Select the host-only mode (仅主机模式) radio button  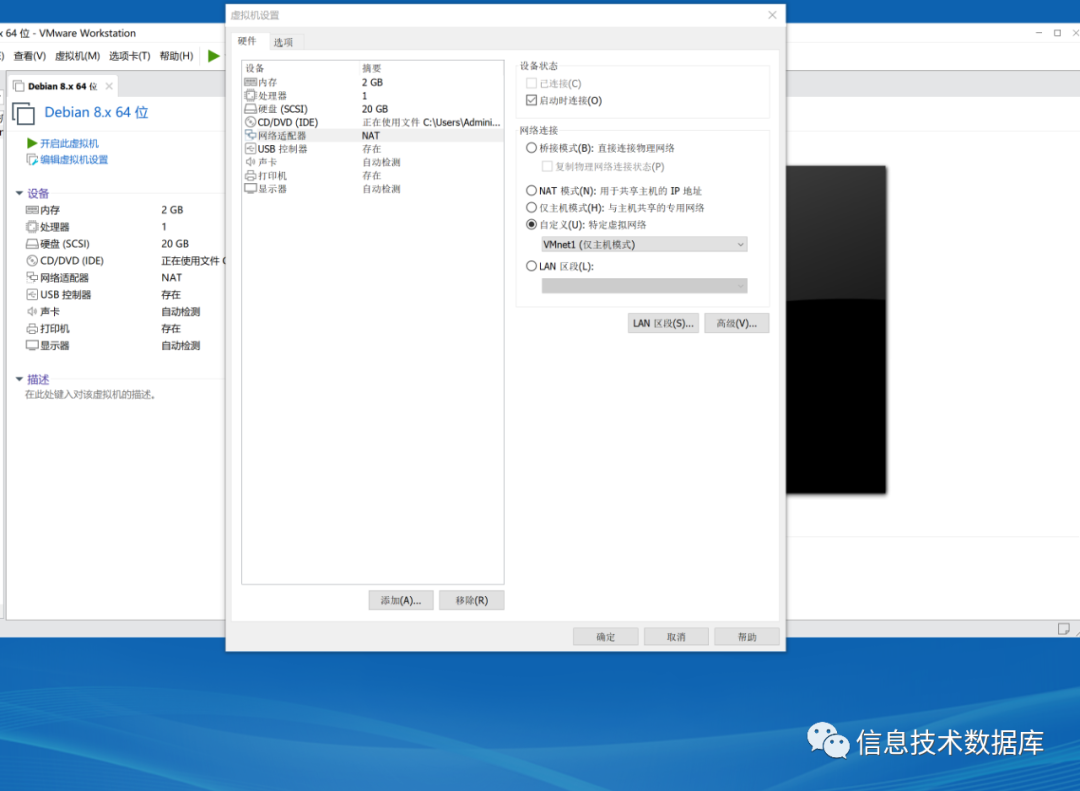[x=531, y=207]
